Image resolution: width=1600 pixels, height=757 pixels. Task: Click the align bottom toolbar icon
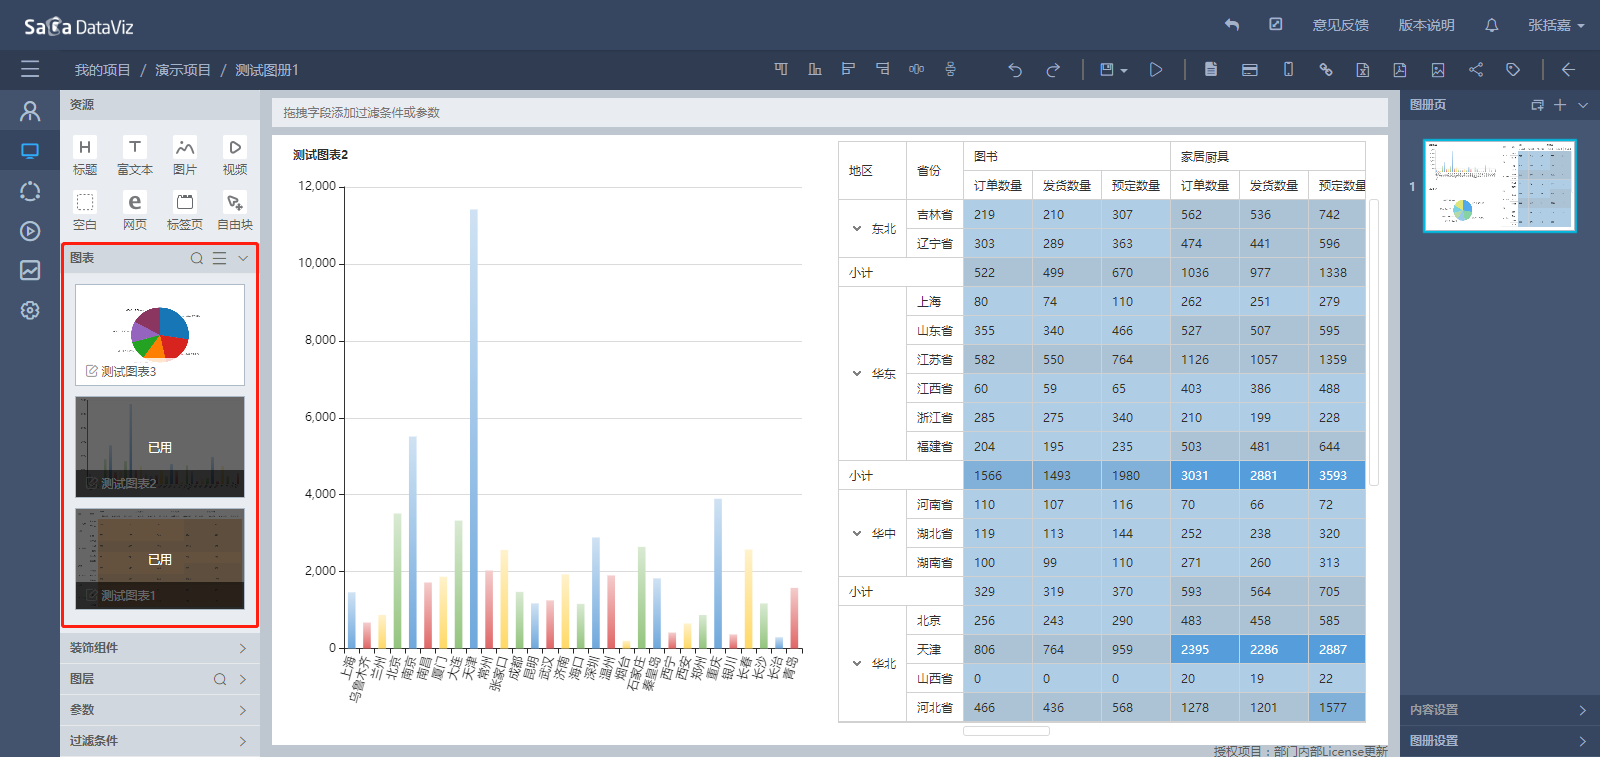tap(815, 69)
